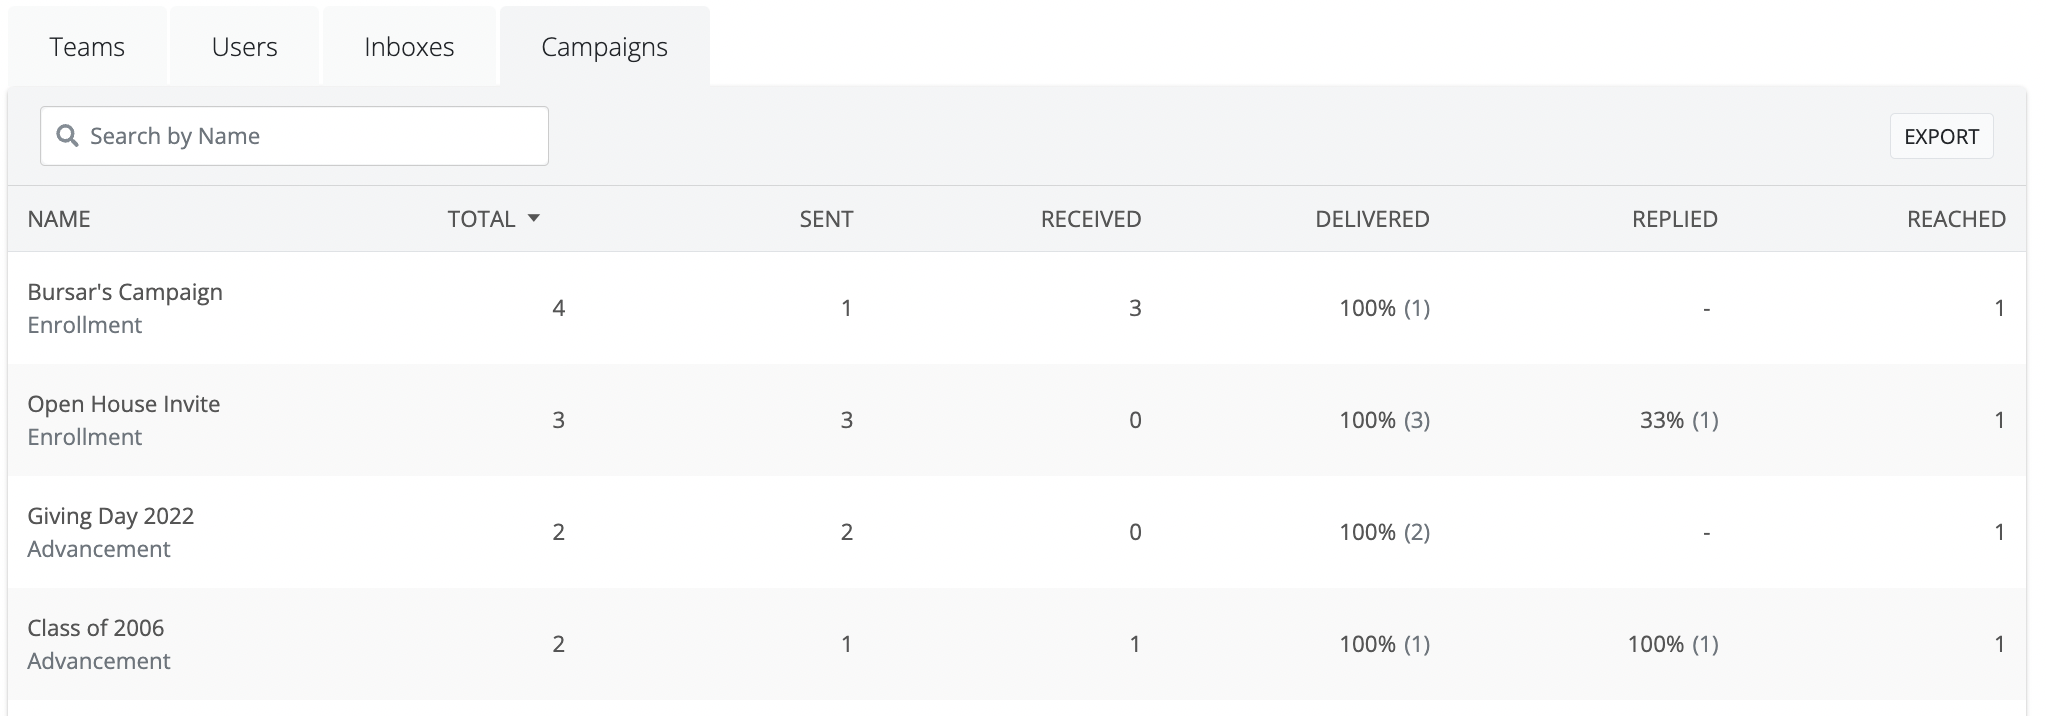Image resolution: width=2046 pixels, height=716 pixels.
Task: Click the search magnifier icon
Action: click(67, 136)
